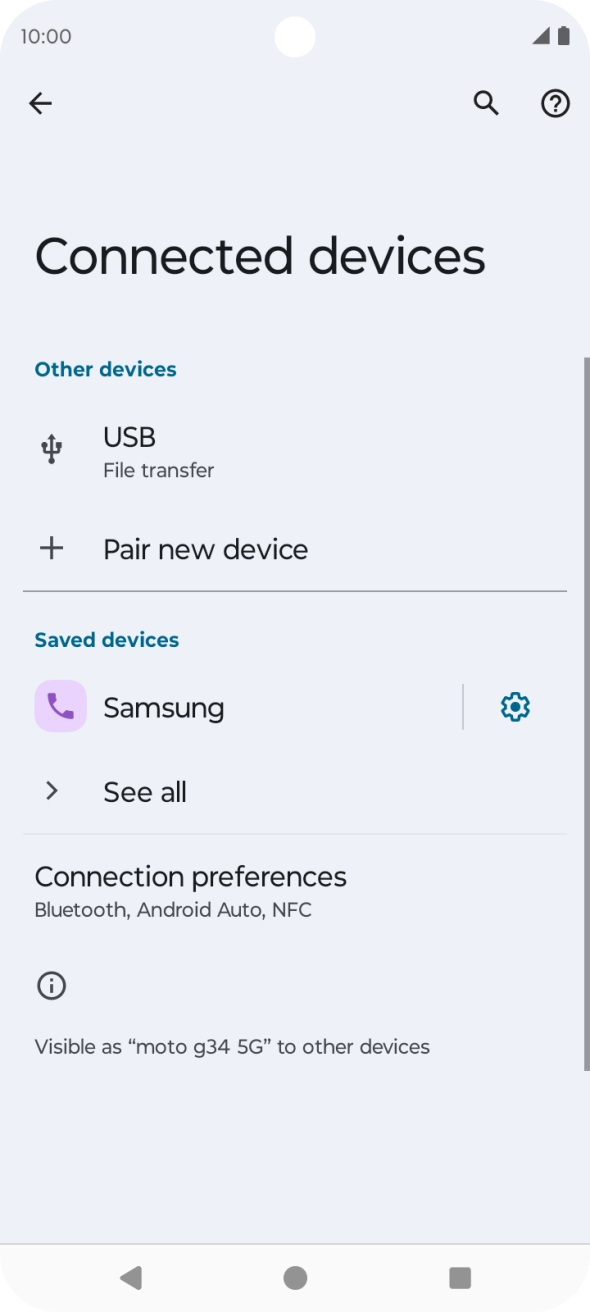The image size is (590, 1312).
Task: Expand See all saved devices
Action: click(x=144, y=790)
